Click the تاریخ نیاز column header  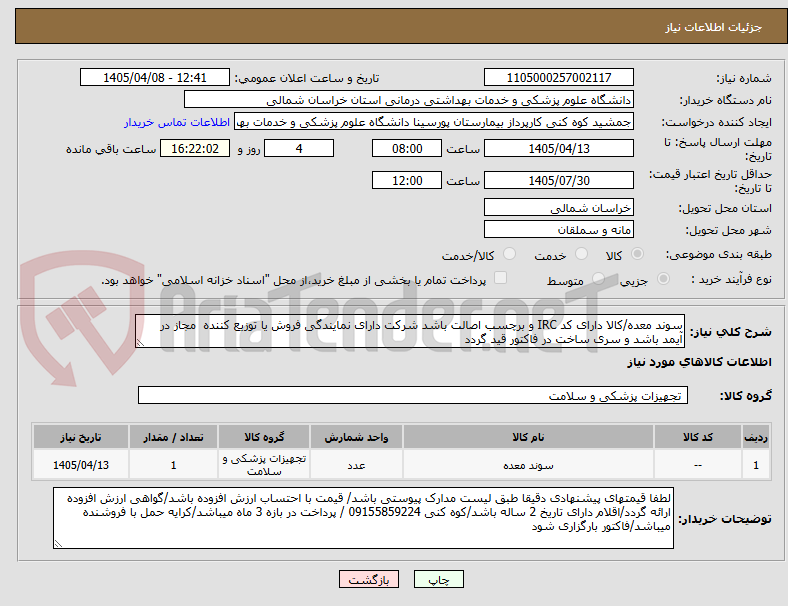tap(81, 437)
